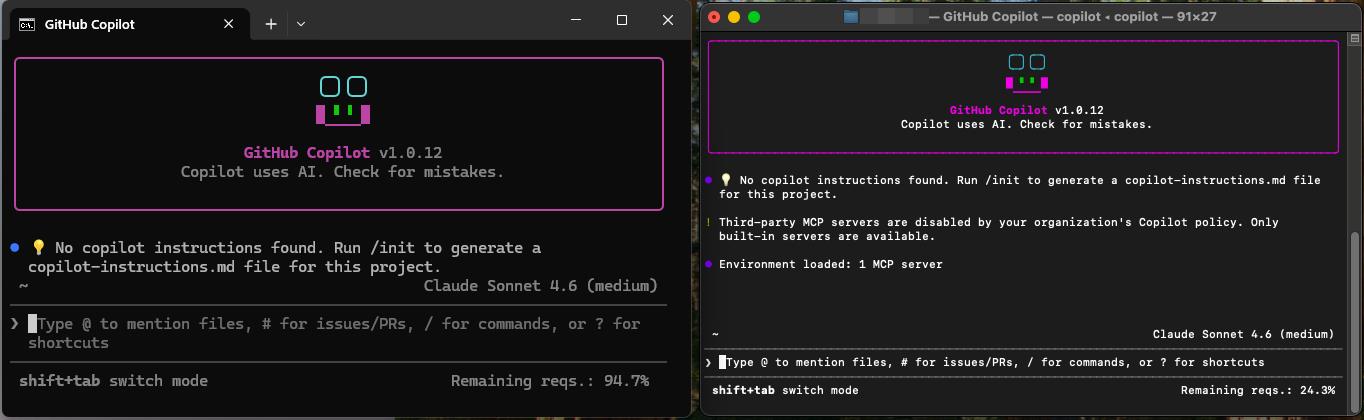Viewport: 1364px width, 420px height.
Task: Maximize the Windows Terminal window
Action: tap(621, 20)
